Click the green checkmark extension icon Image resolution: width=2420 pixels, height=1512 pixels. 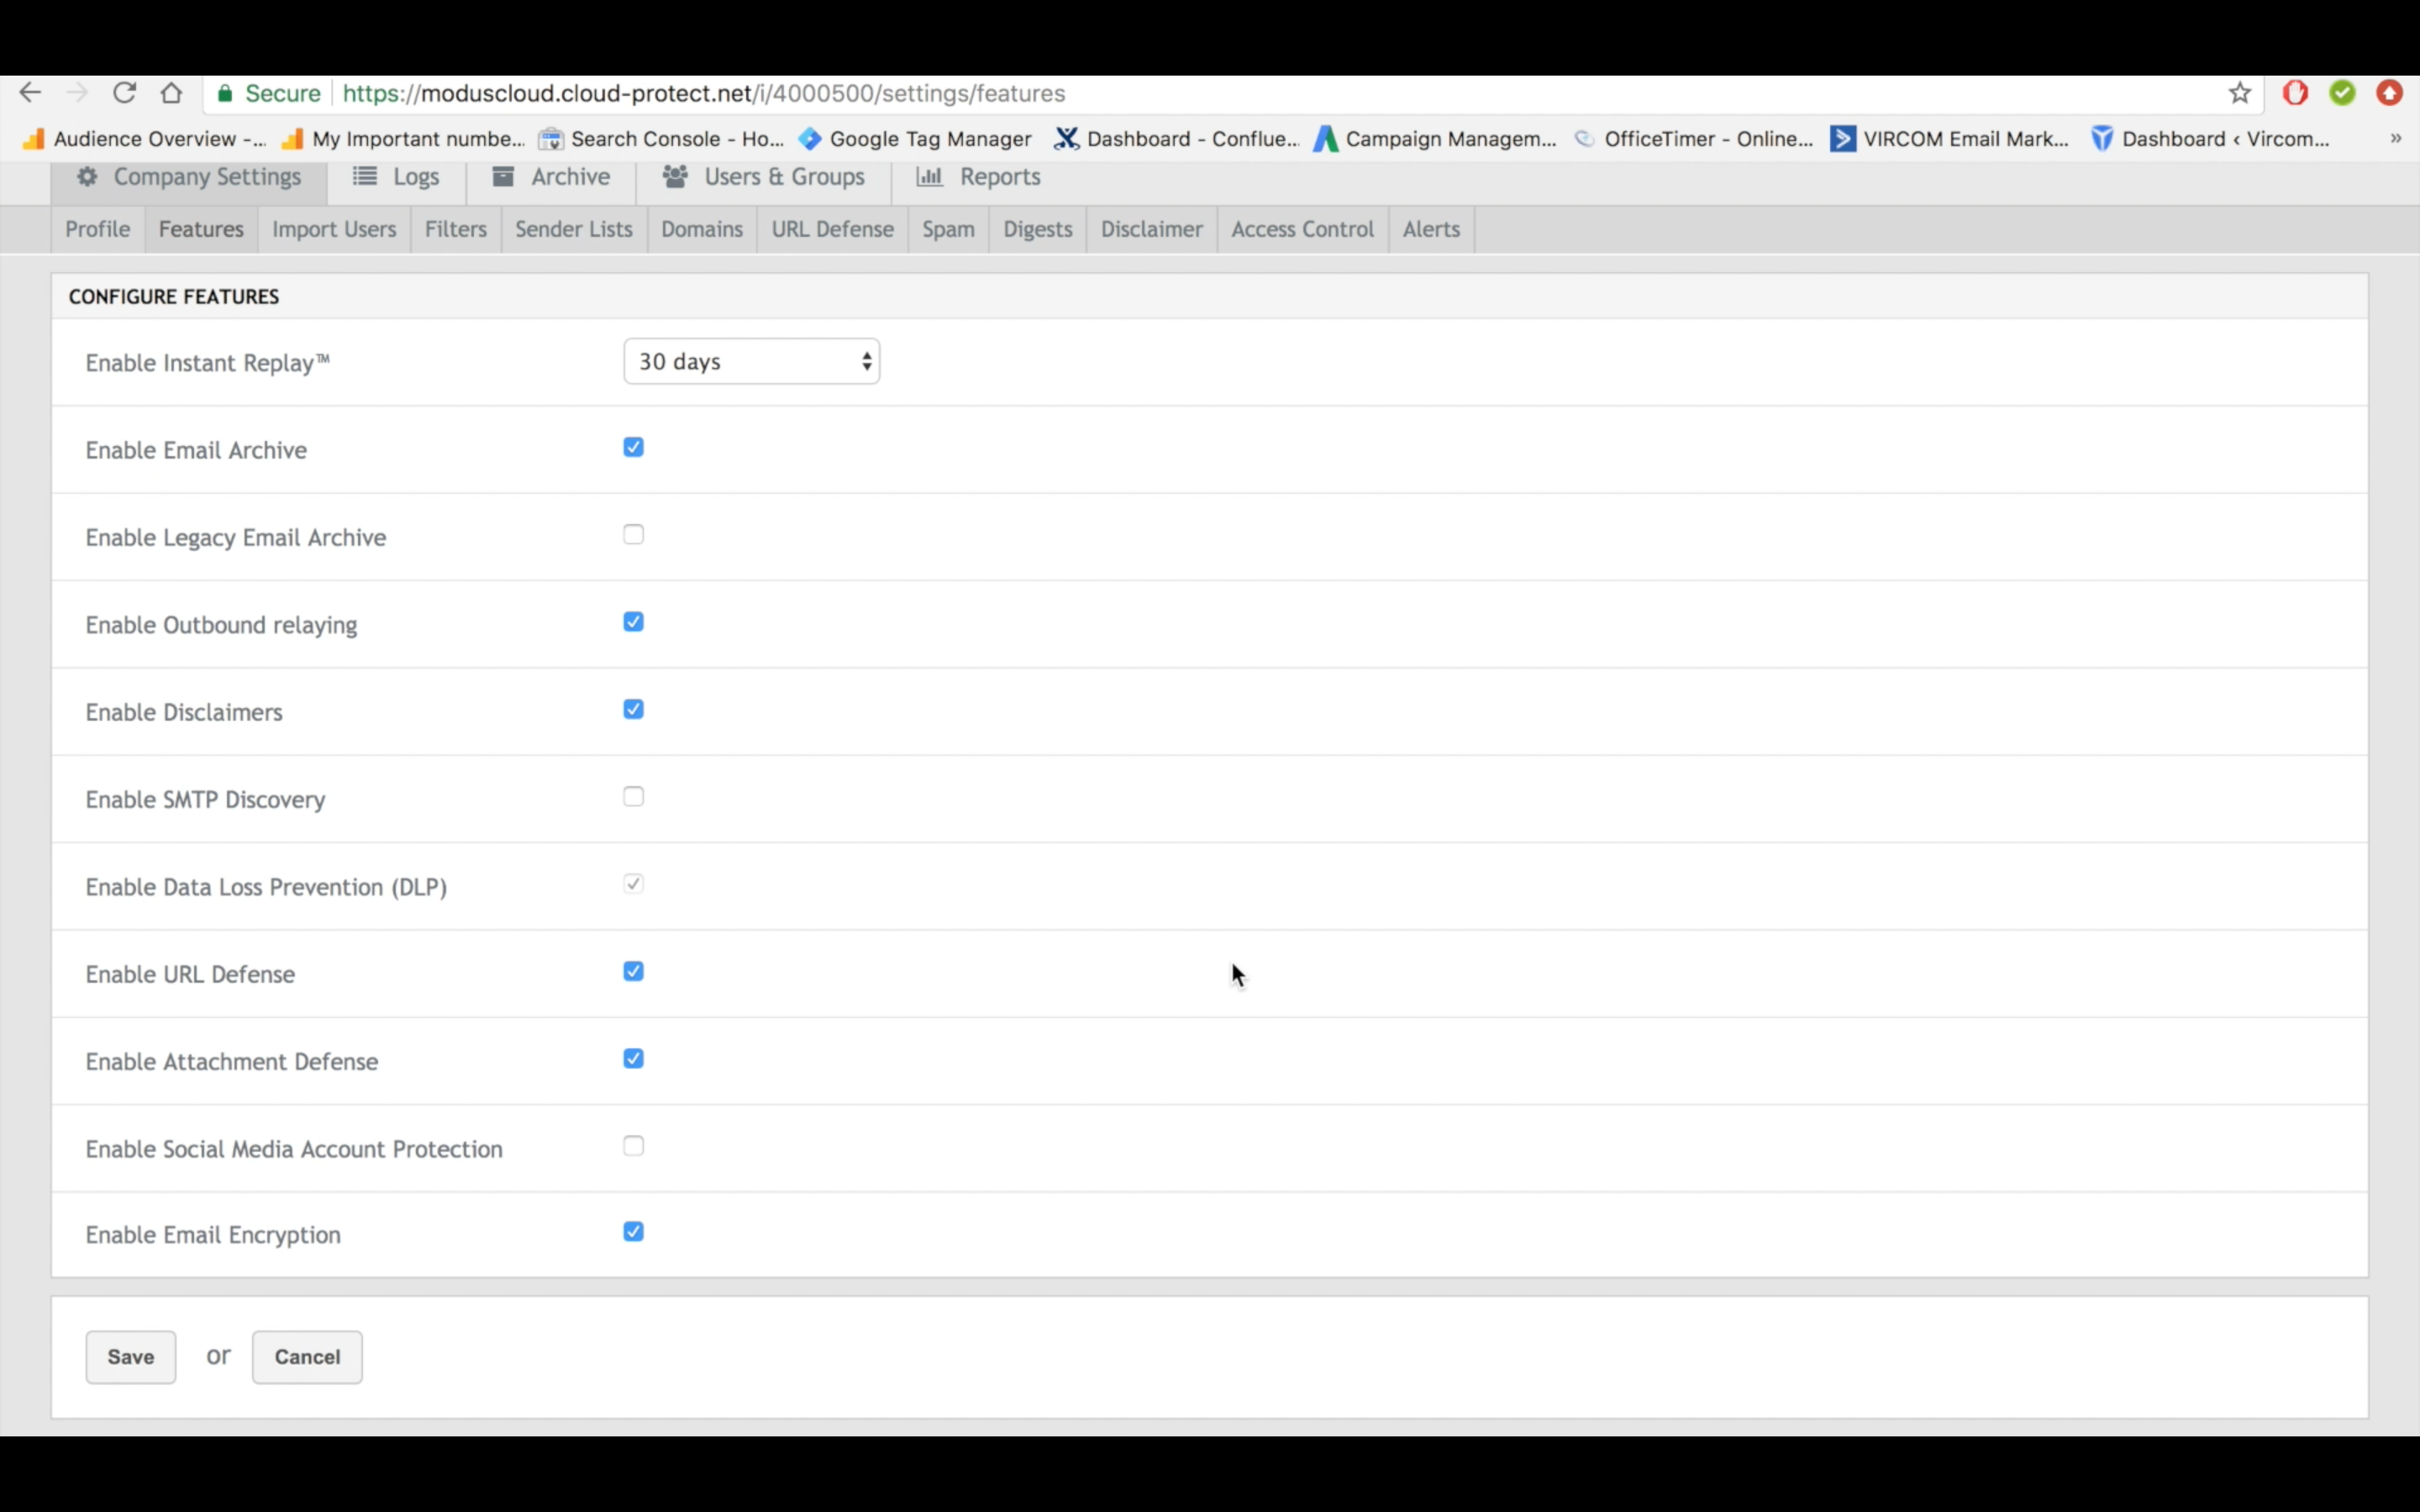2342,93
